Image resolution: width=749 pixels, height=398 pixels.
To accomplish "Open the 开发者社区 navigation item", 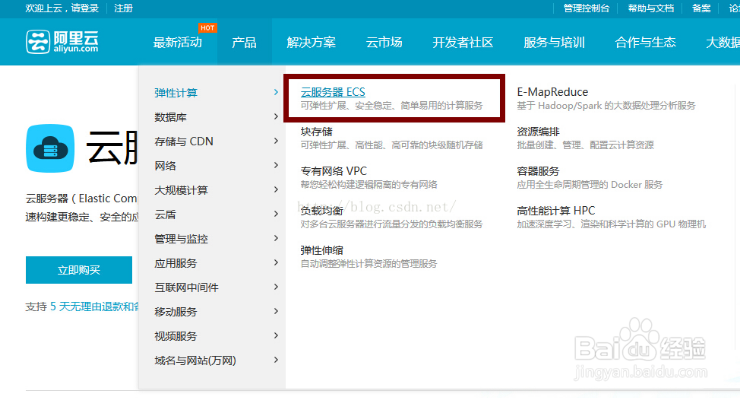I will tap(462, 43).
